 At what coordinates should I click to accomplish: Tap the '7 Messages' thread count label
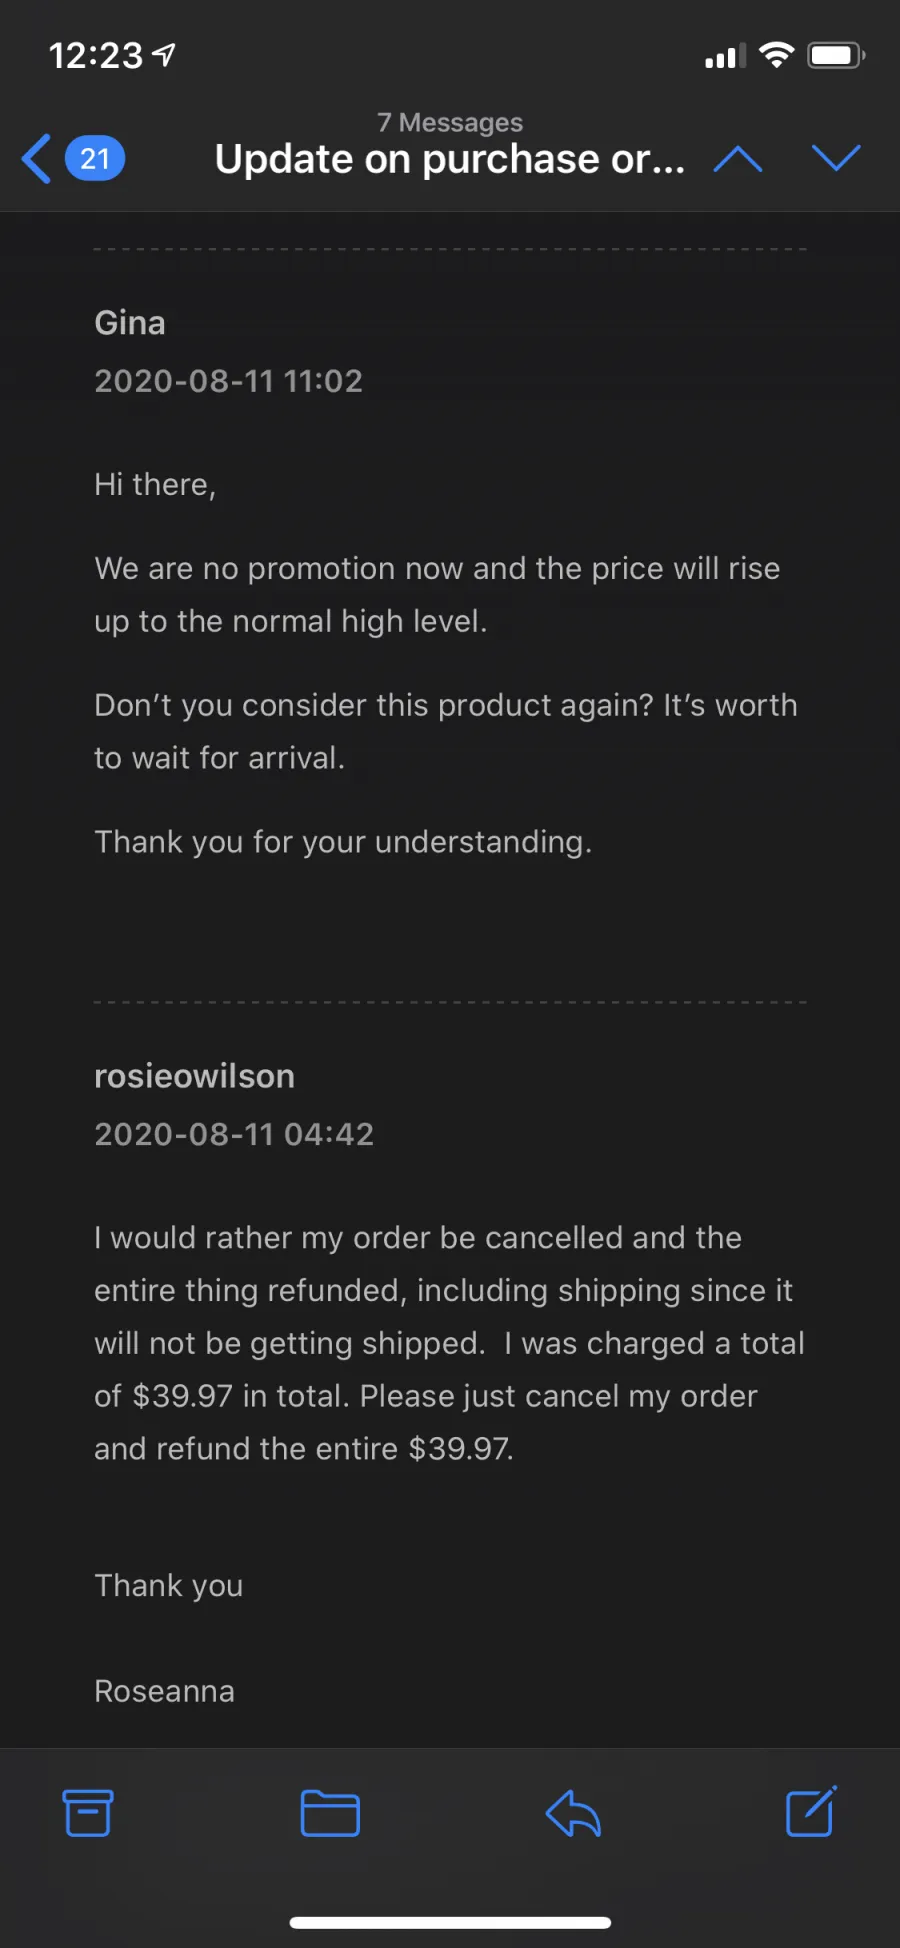click(x=450, y=122)
